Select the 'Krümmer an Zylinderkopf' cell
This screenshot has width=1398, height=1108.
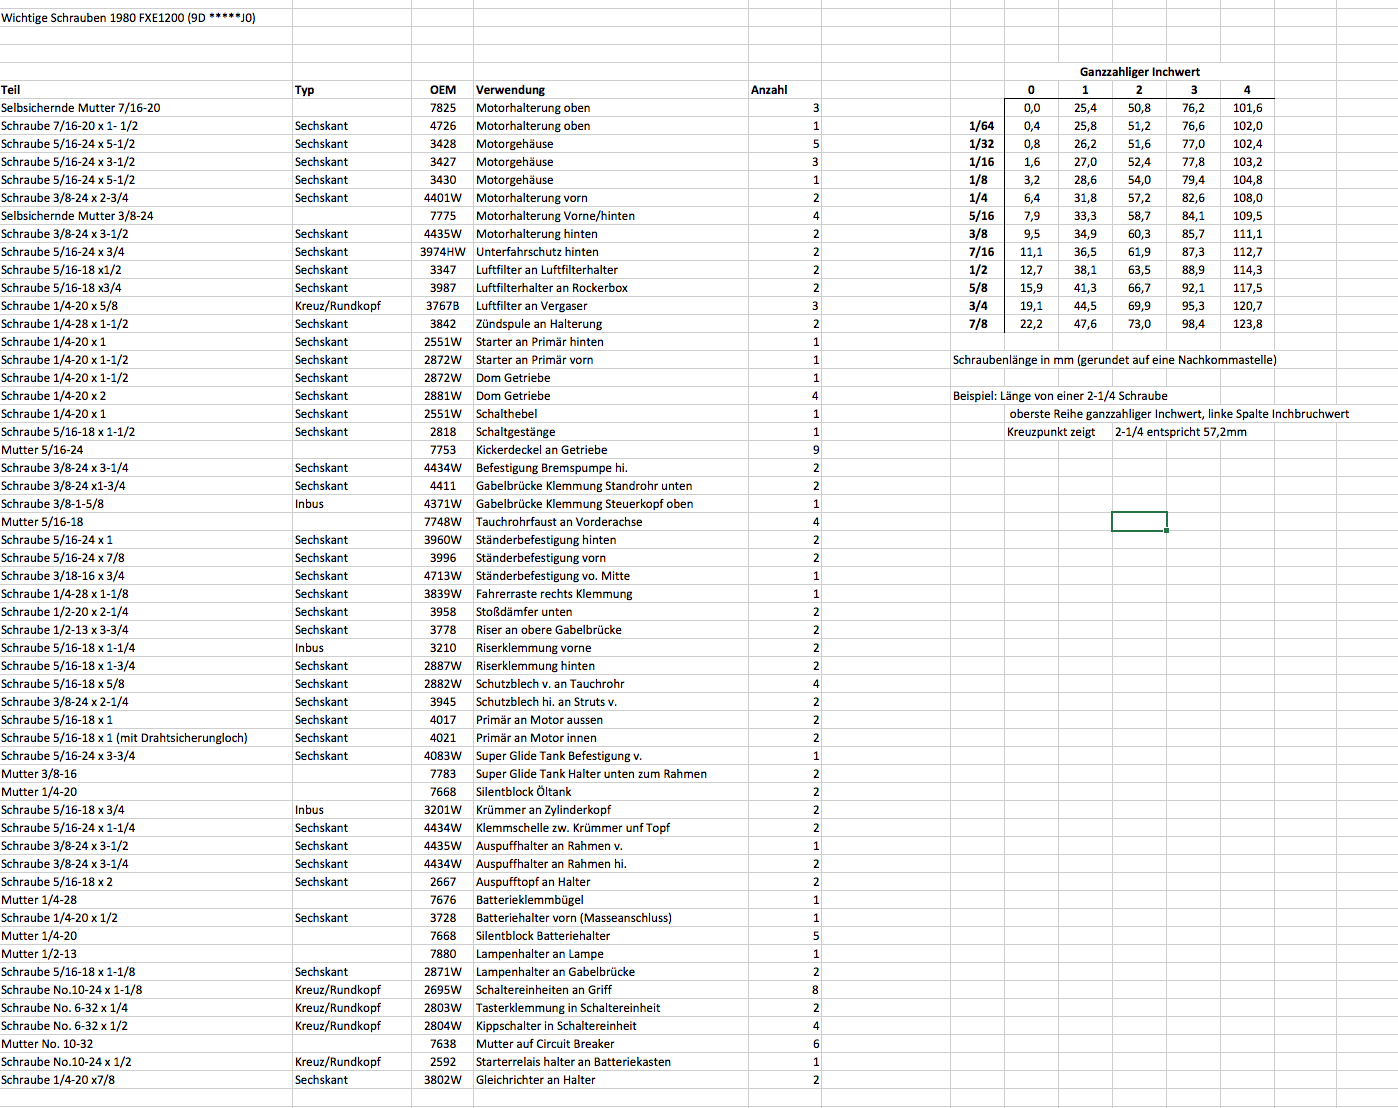pos(543,810)
